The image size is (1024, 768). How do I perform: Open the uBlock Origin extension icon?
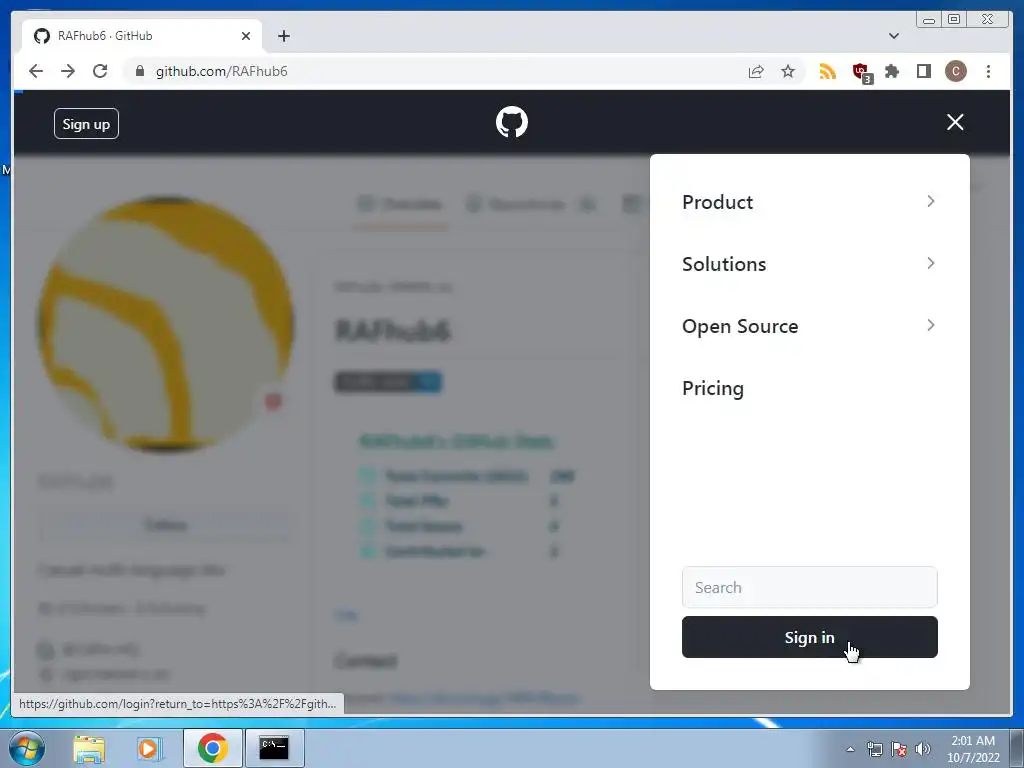[x=862, y=72]
